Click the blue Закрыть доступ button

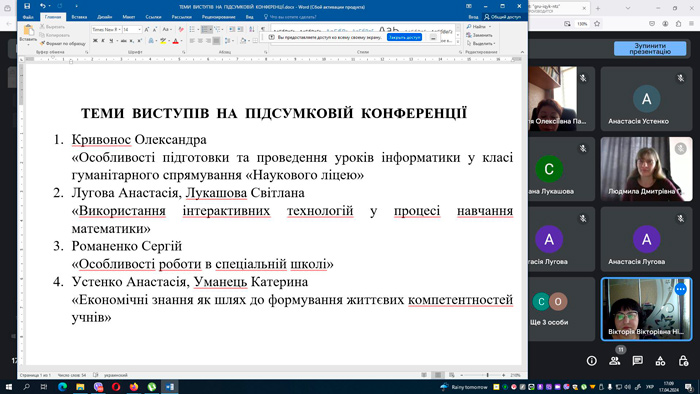(x=404, y=37)
